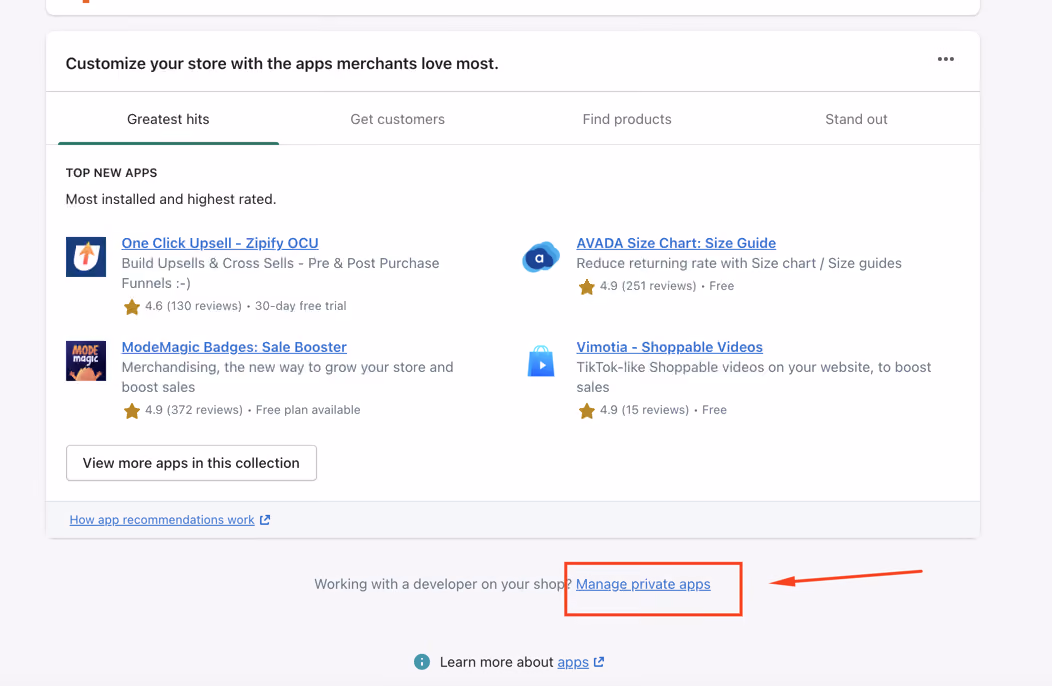
Task: Click the star icon for One Click Upsell rating
Action: (x=132, y=307)
